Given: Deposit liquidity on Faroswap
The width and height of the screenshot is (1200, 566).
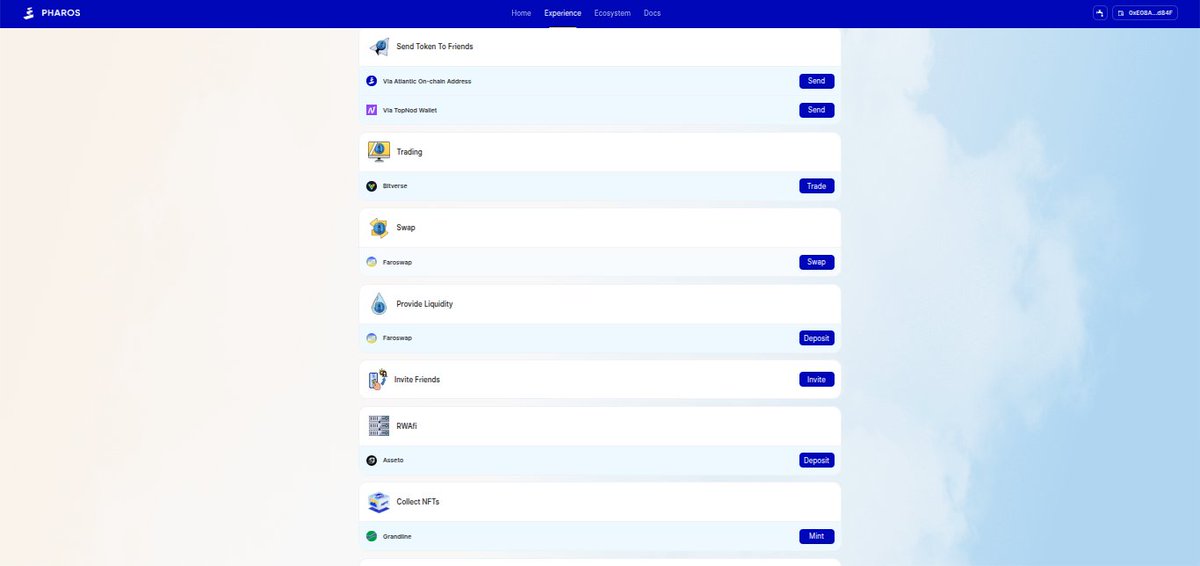Looking at the screenshot, I should click(816, 338).
